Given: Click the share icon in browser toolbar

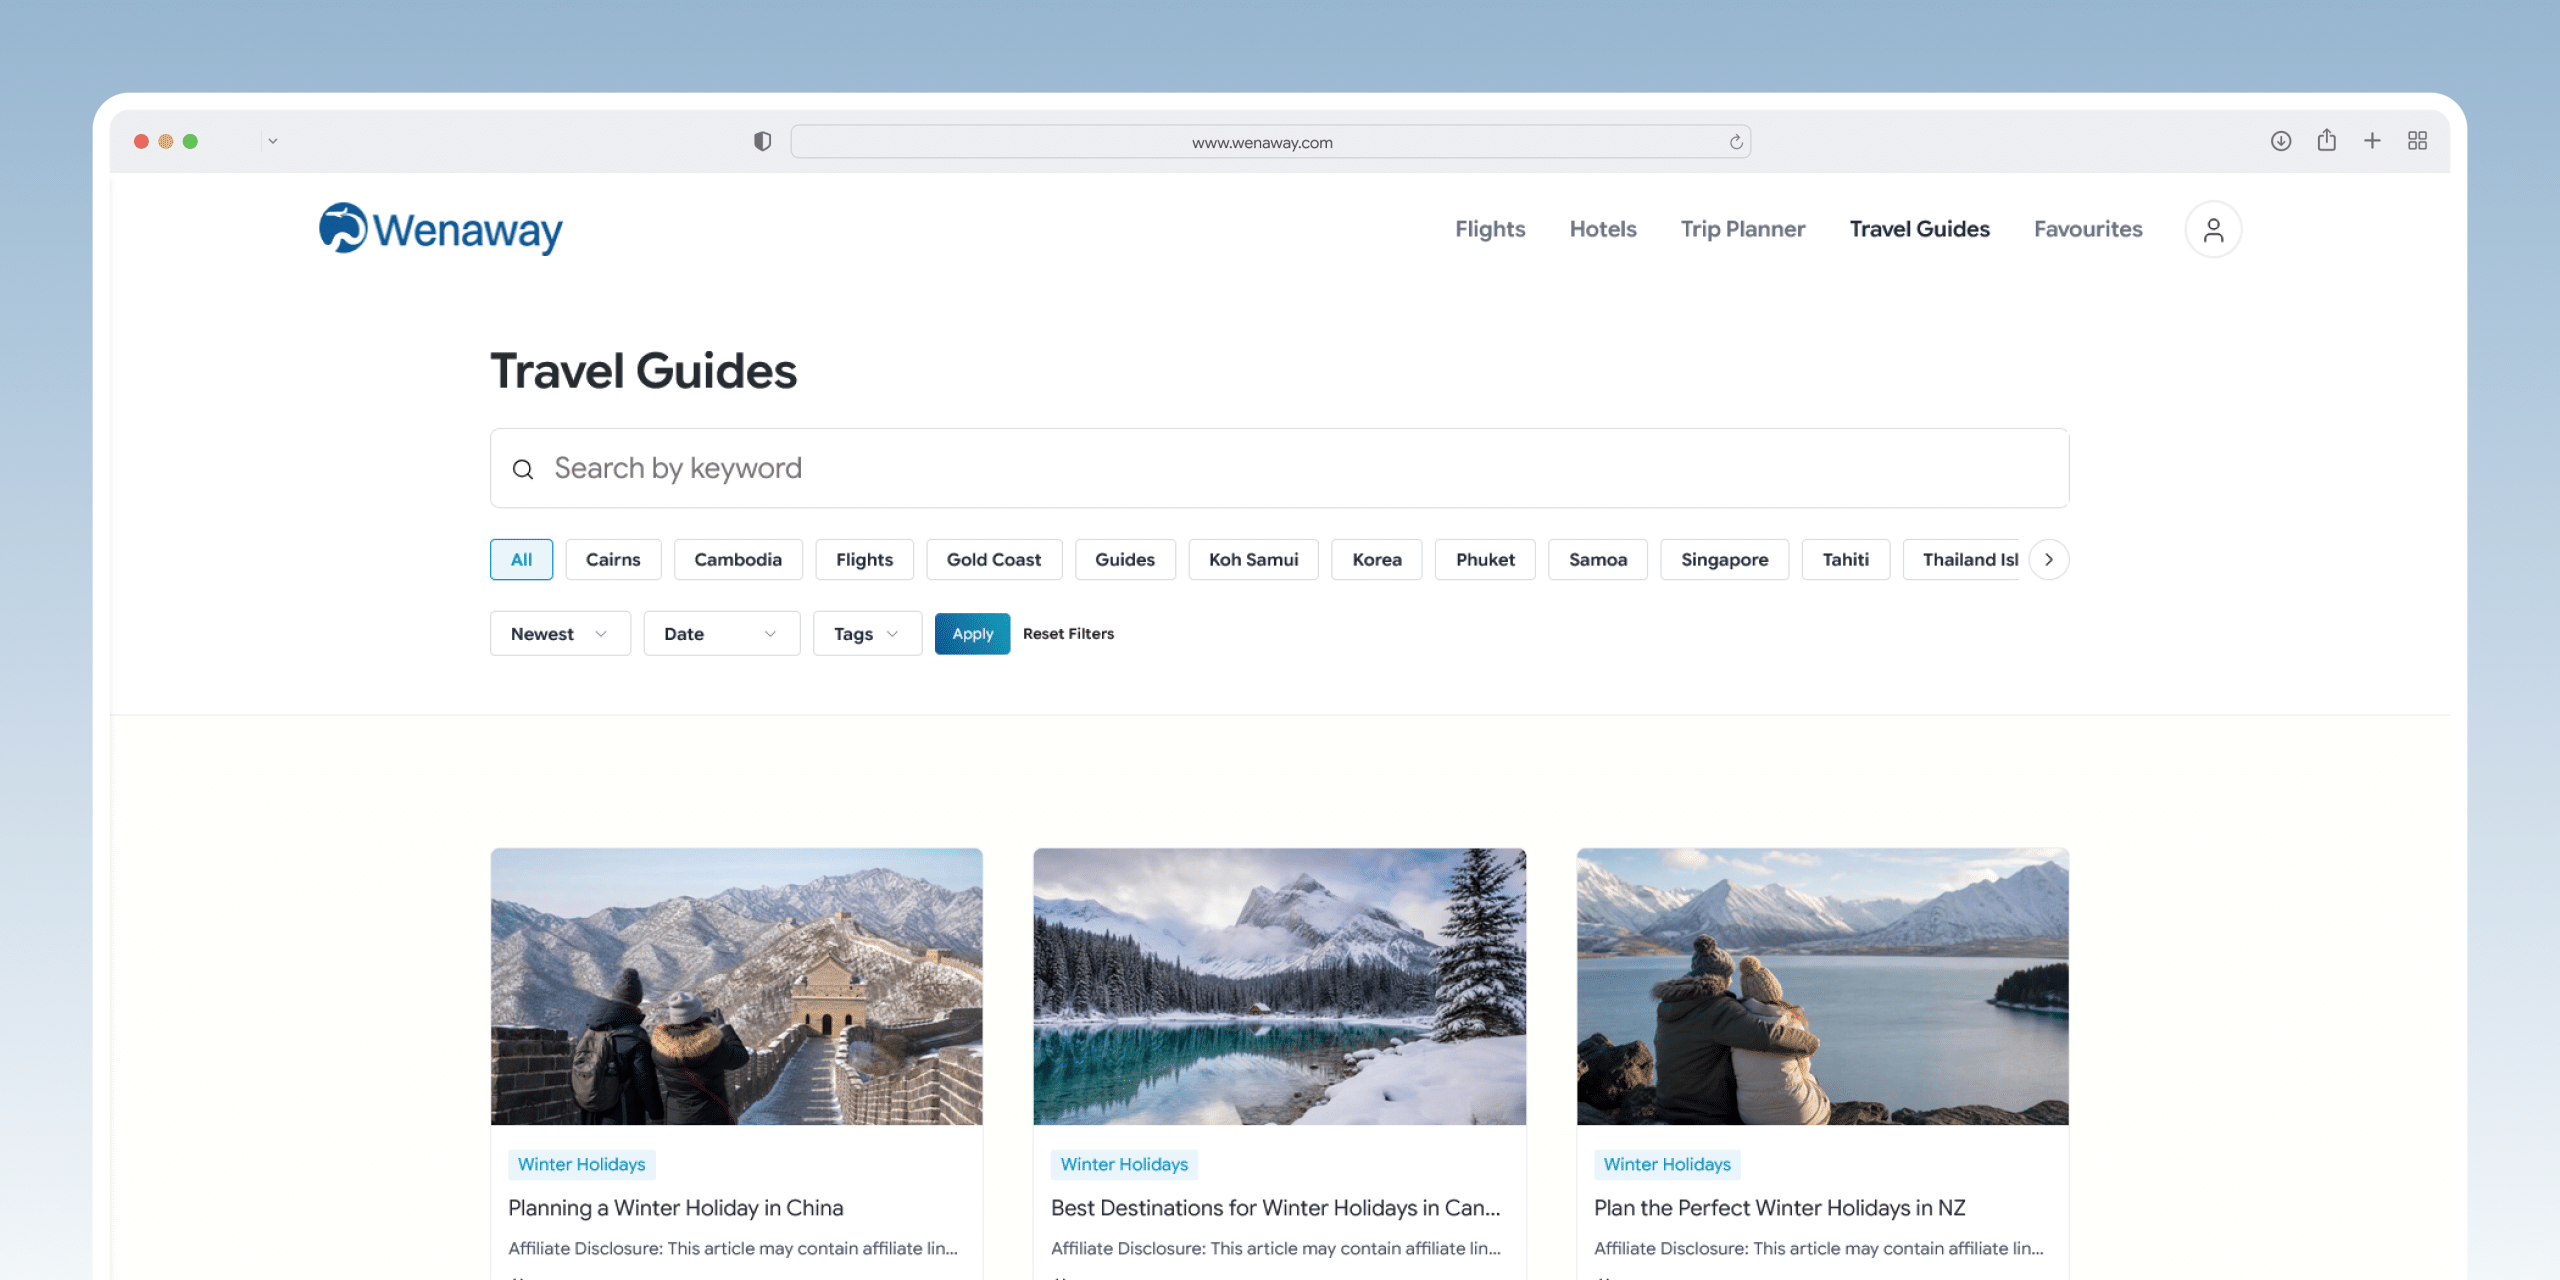Looking at the screenshot, I should pyautogui.click(x=2327, y=141).
